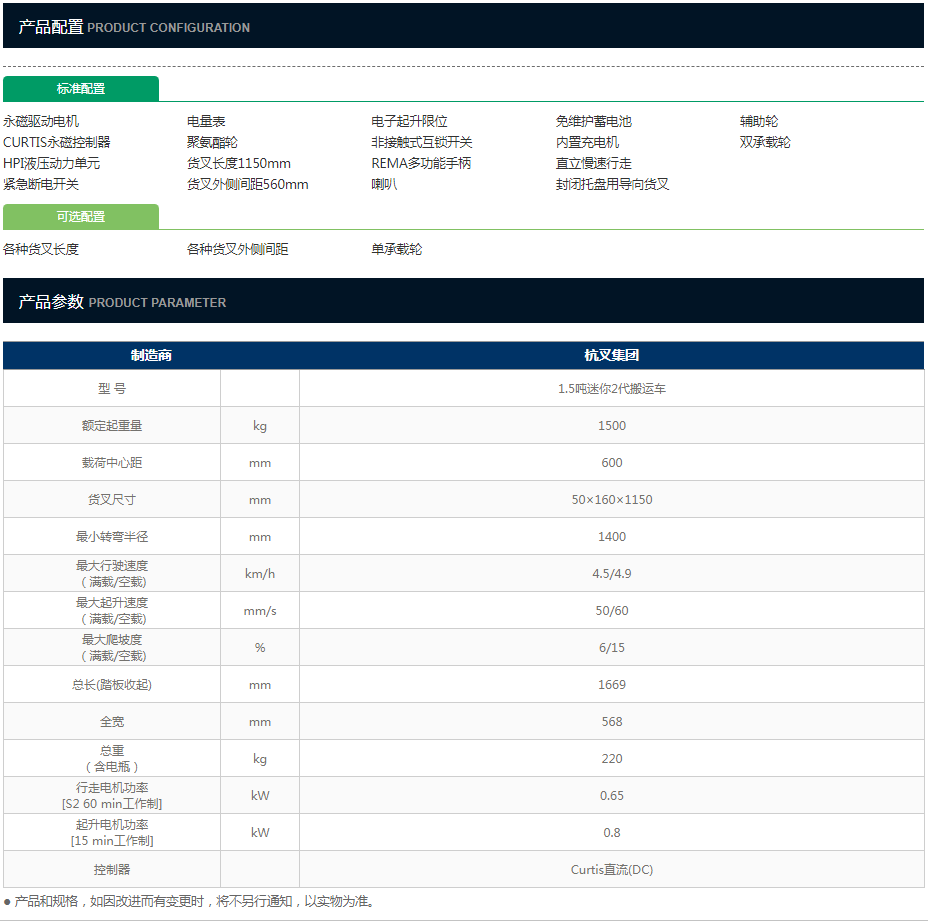Select the 可选配置 tab
This screenshot has width=928, height=921.
pyautogui.click(x=80, y=217)
